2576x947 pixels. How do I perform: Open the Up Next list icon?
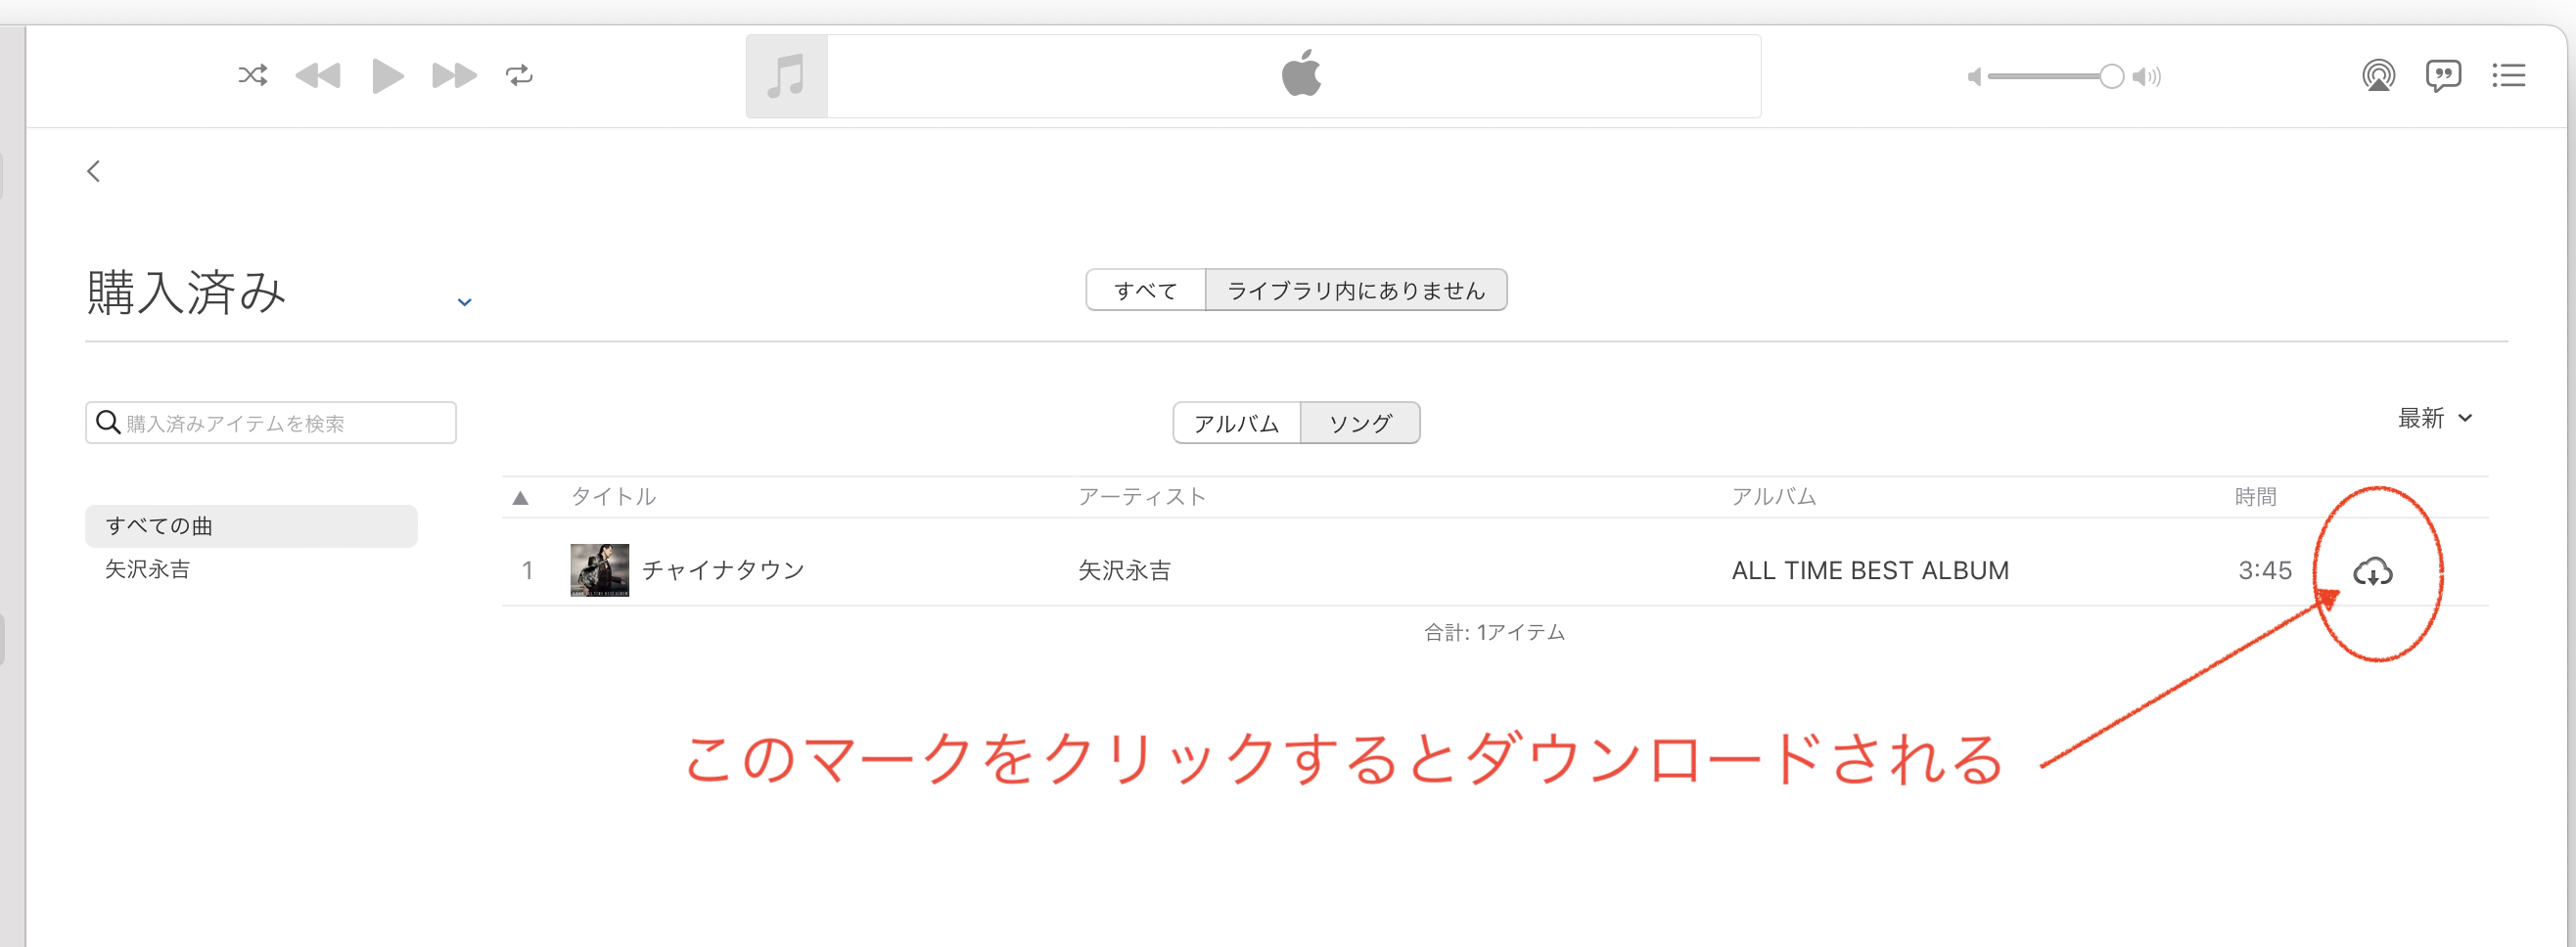click(x=2508, y=75)
